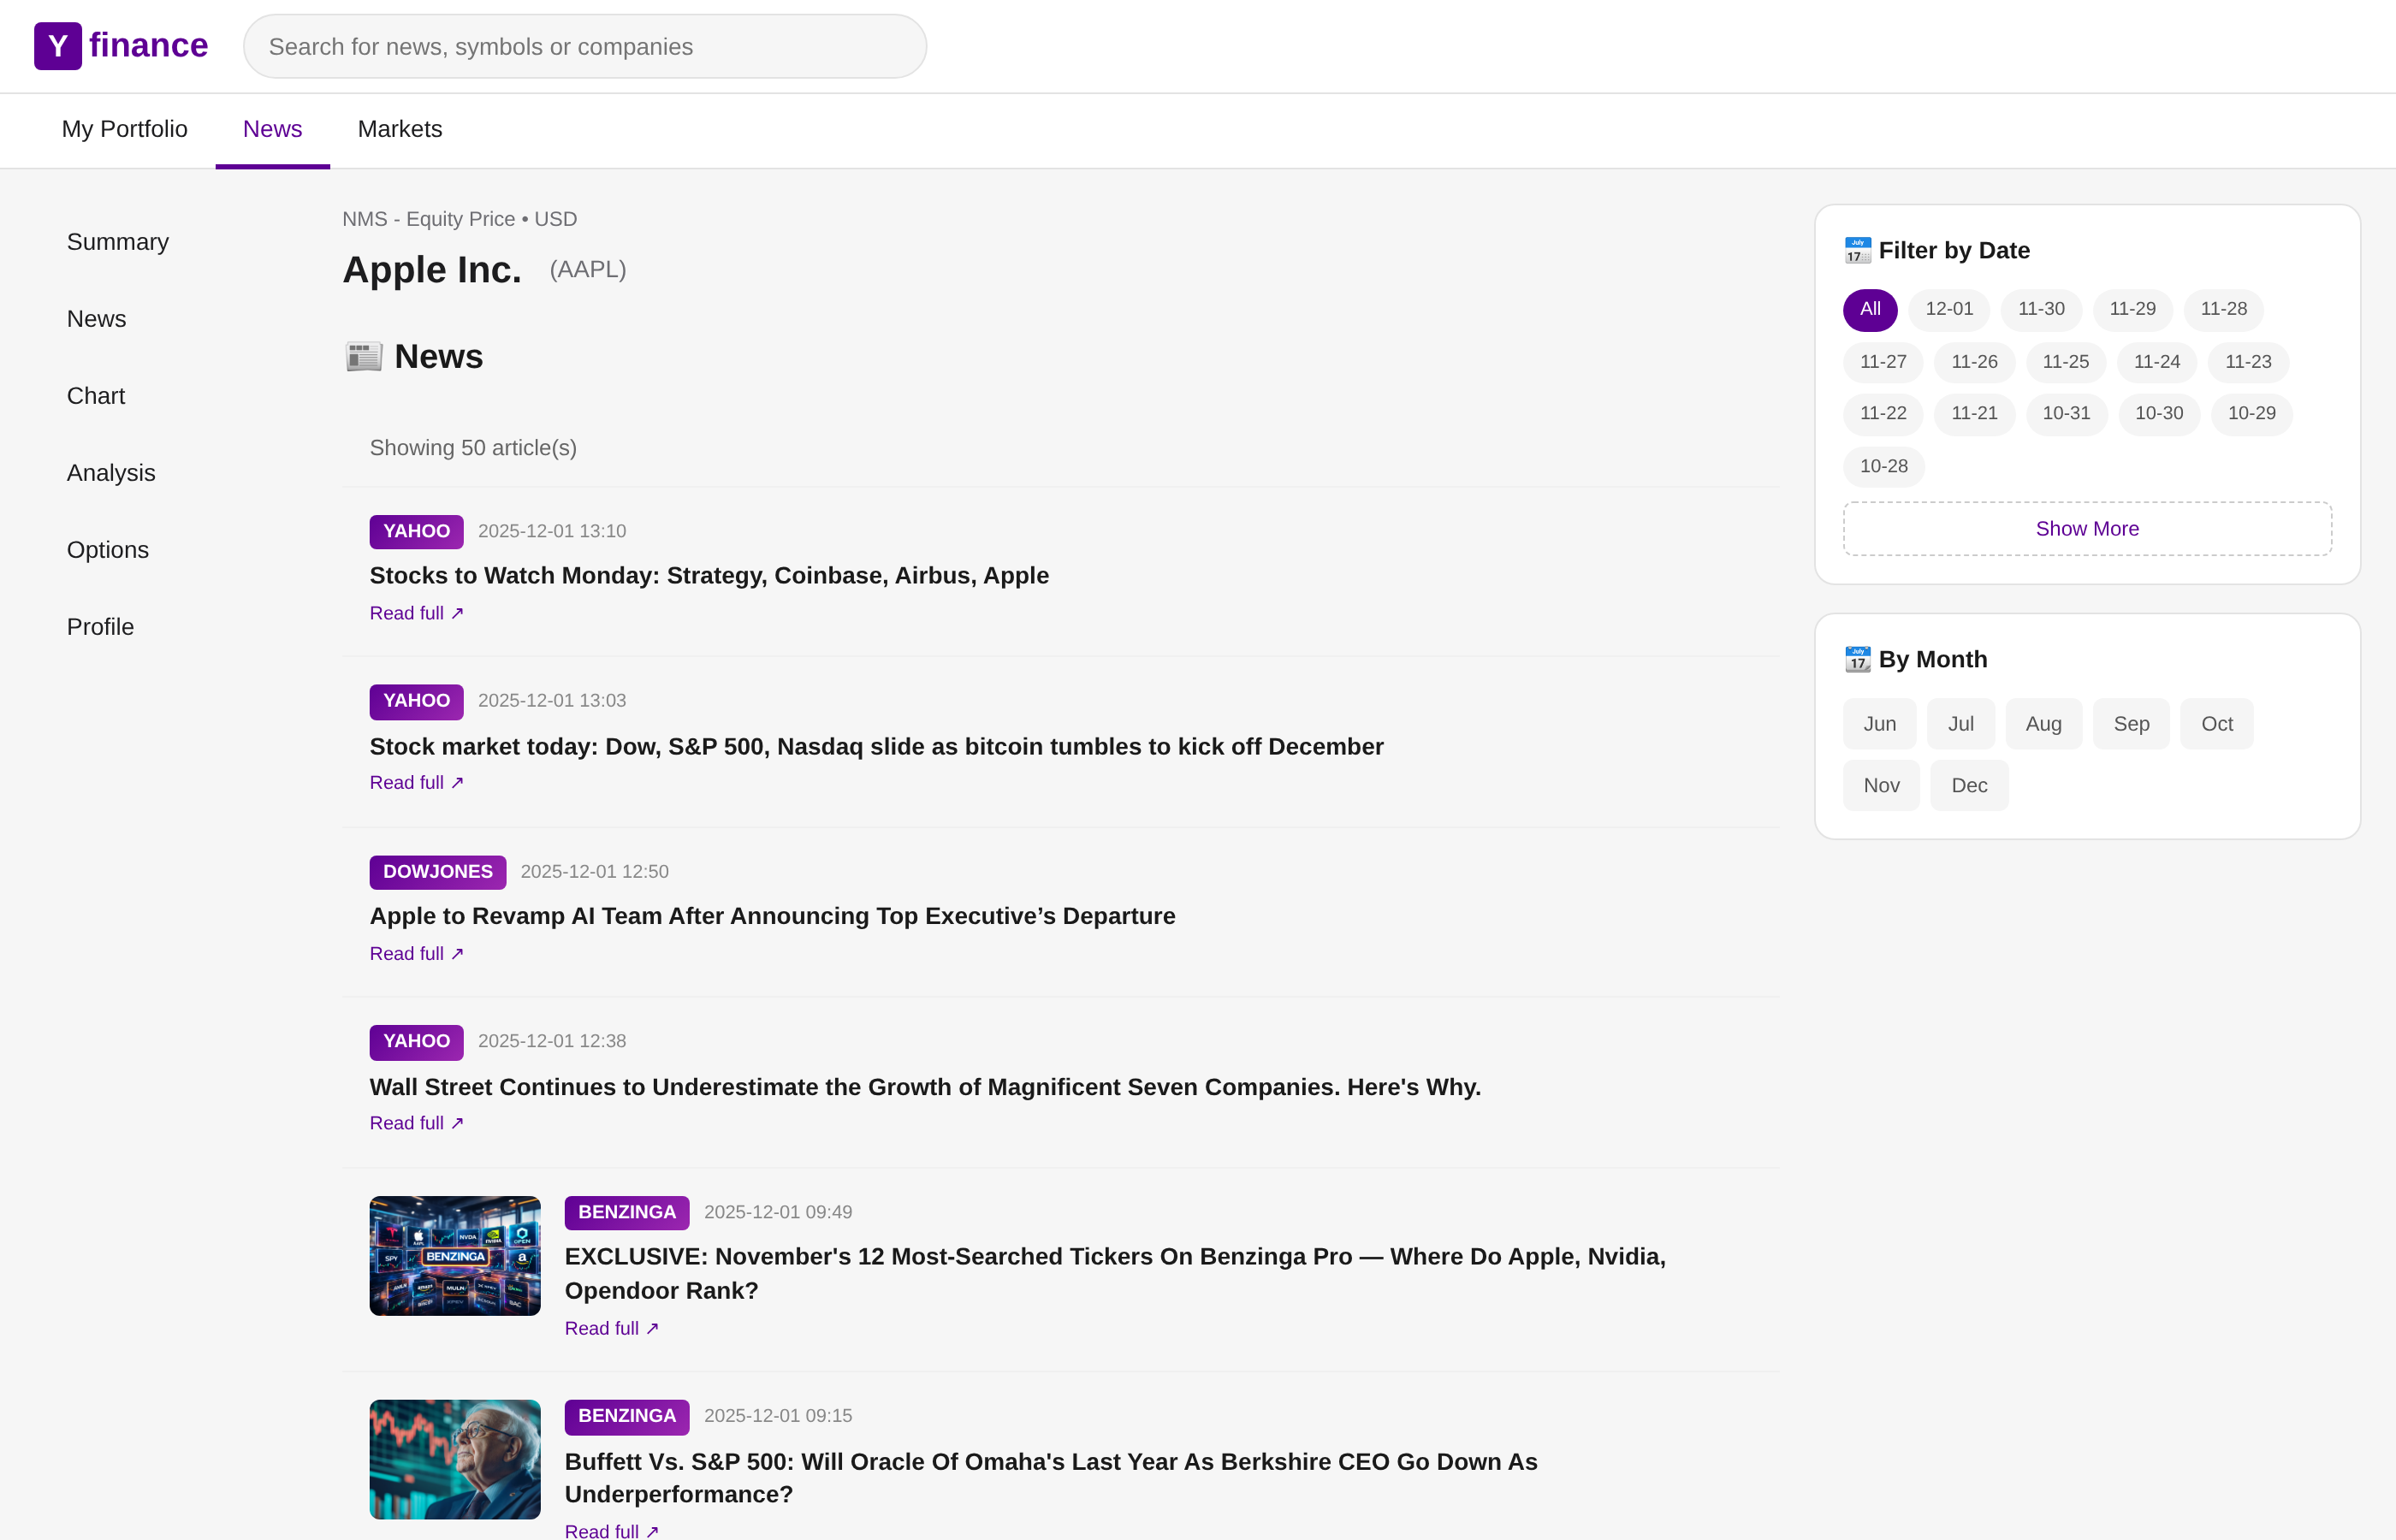The height and width of the screenshot is (1540, 2396).
Task: Filter articles by month Jul
Action: [1960, 724]
